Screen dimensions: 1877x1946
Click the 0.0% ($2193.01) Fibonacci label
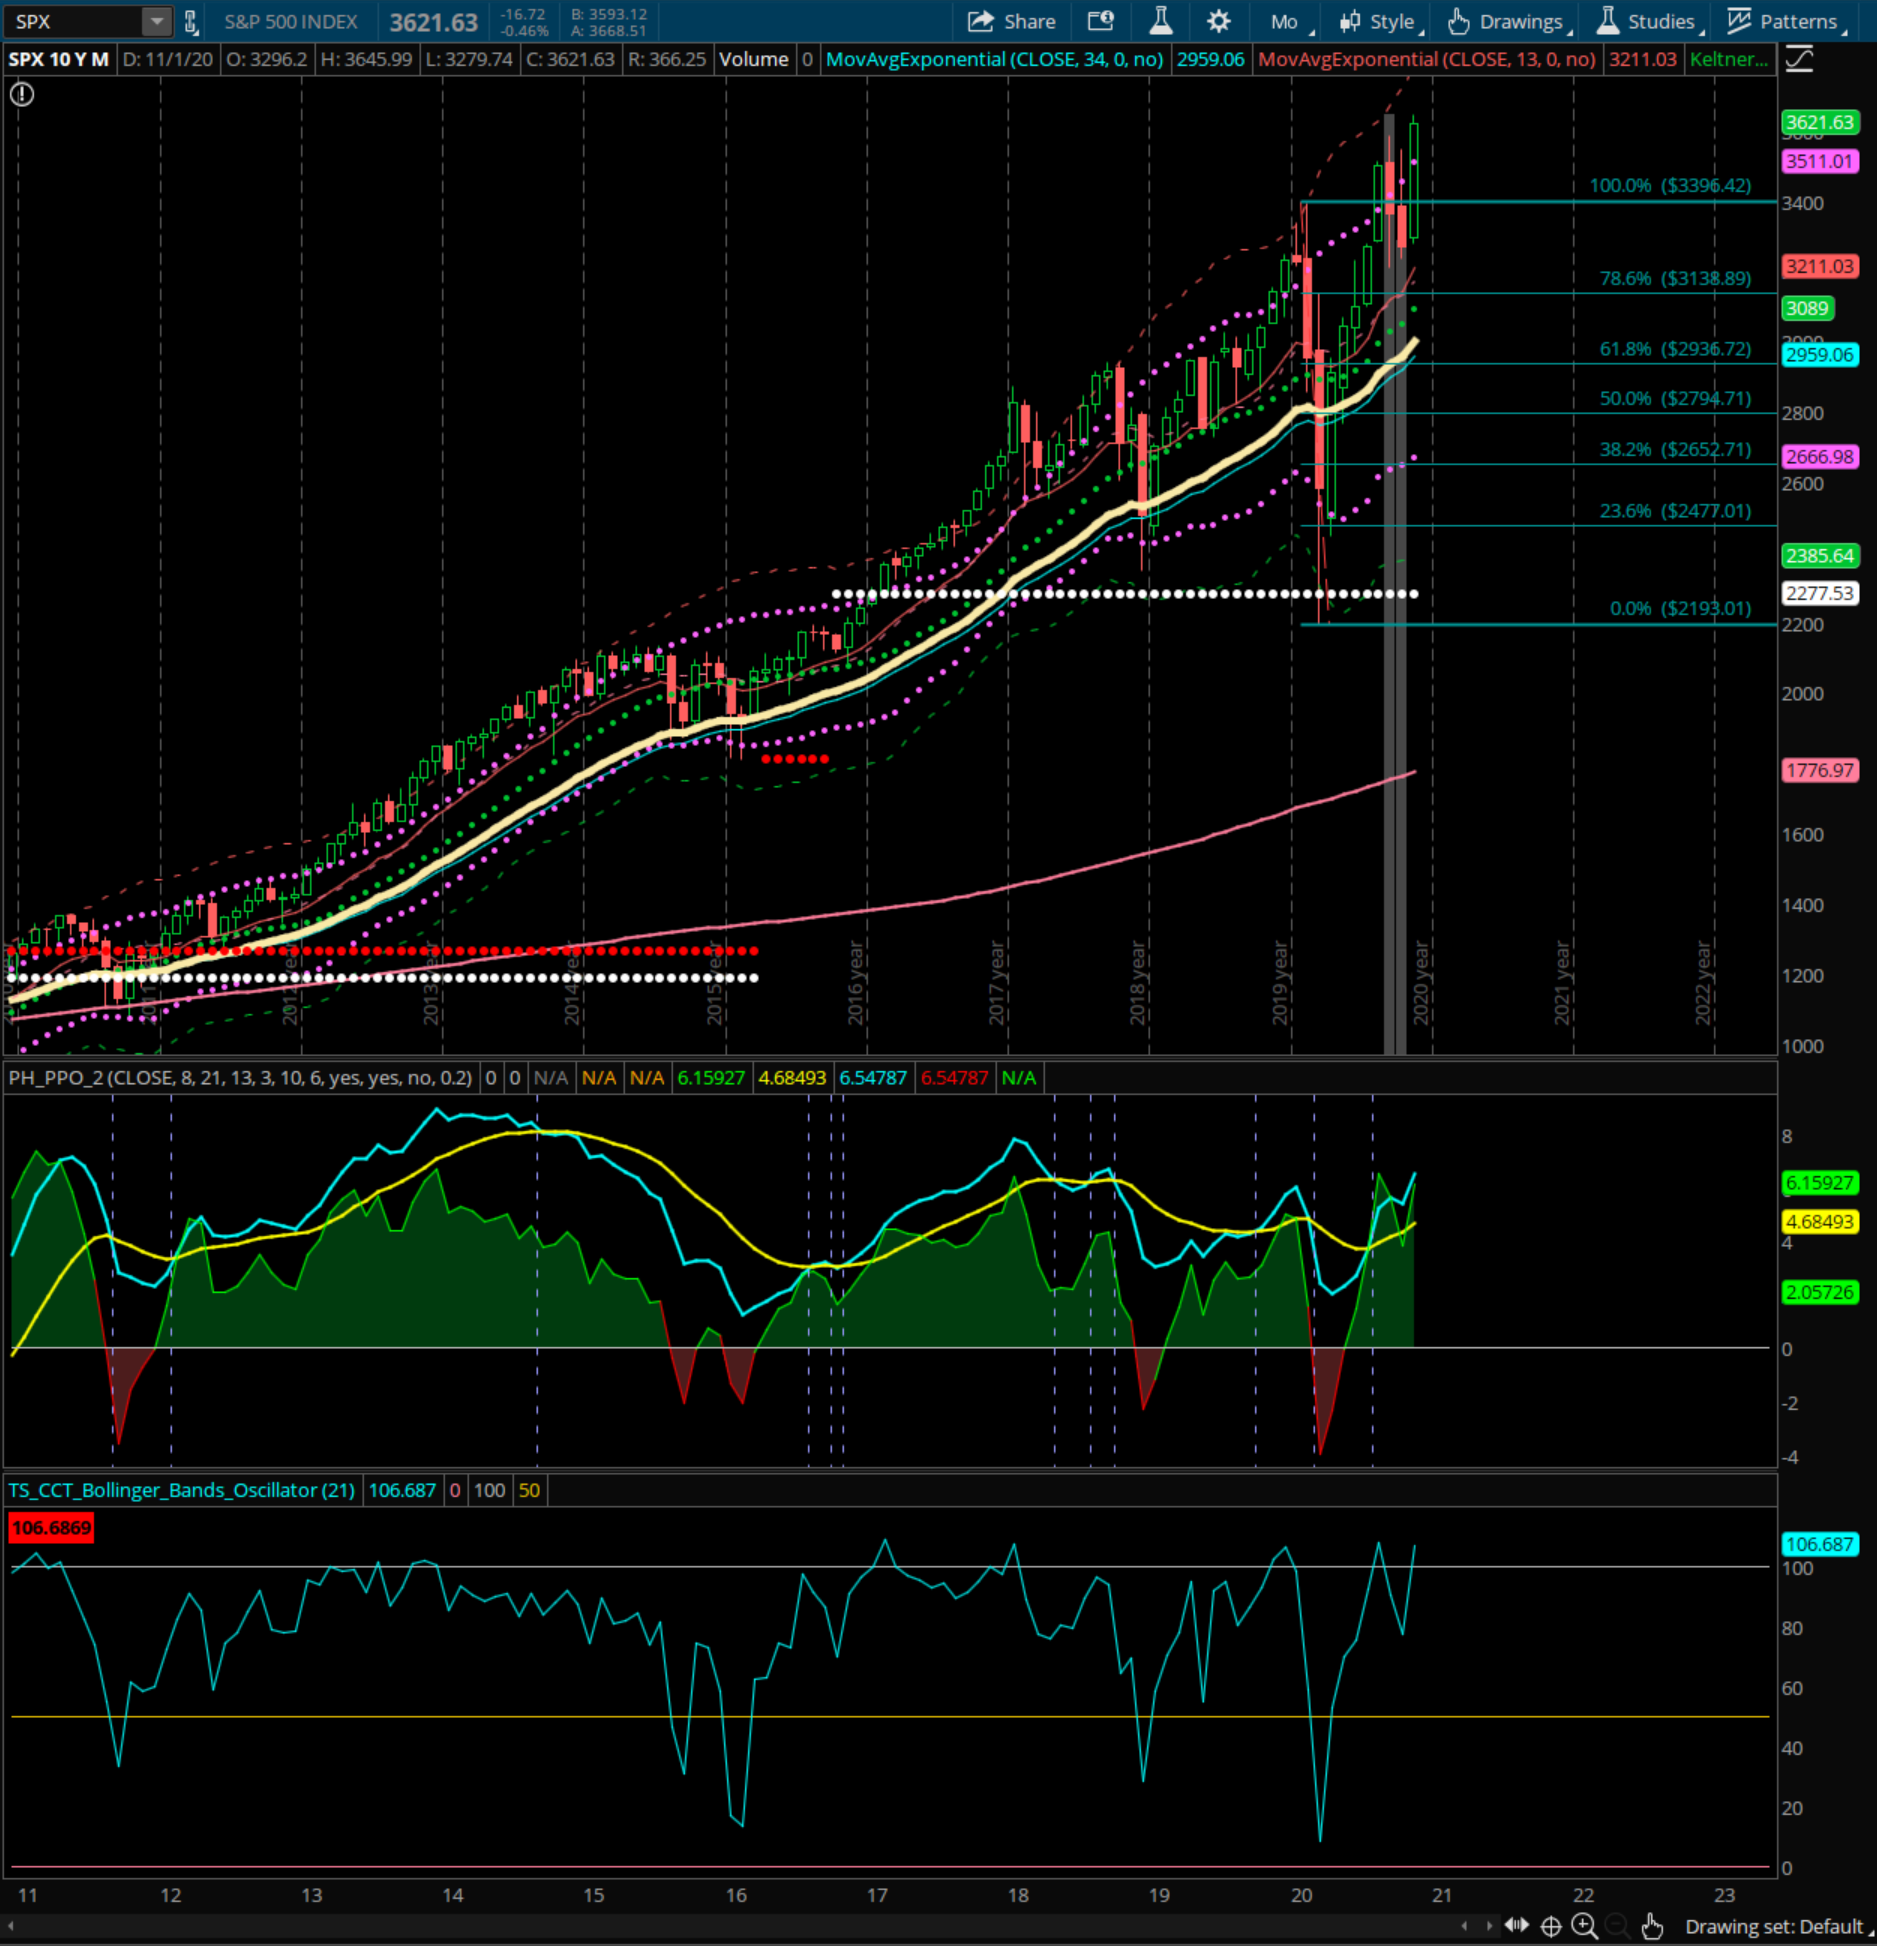pyautogui.click(x=1680, y=608)
